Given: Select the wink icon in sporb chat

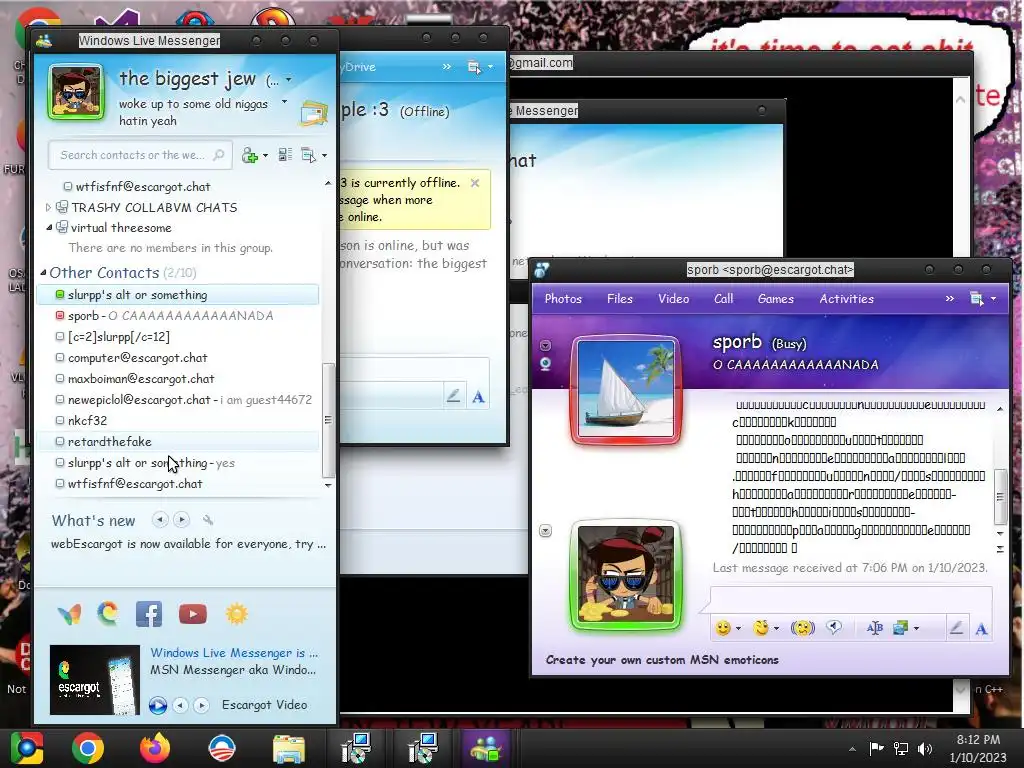Looking at the screenshot, I should click(x=760, y=628).
